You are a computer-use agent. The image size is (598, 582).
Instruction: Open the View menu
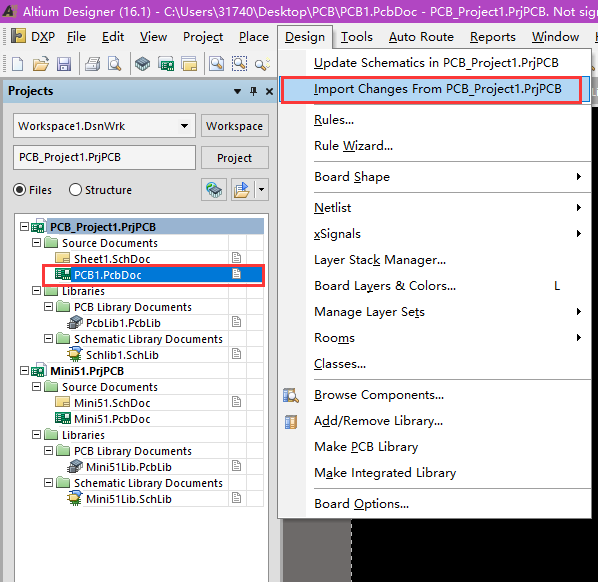[153, 37]
